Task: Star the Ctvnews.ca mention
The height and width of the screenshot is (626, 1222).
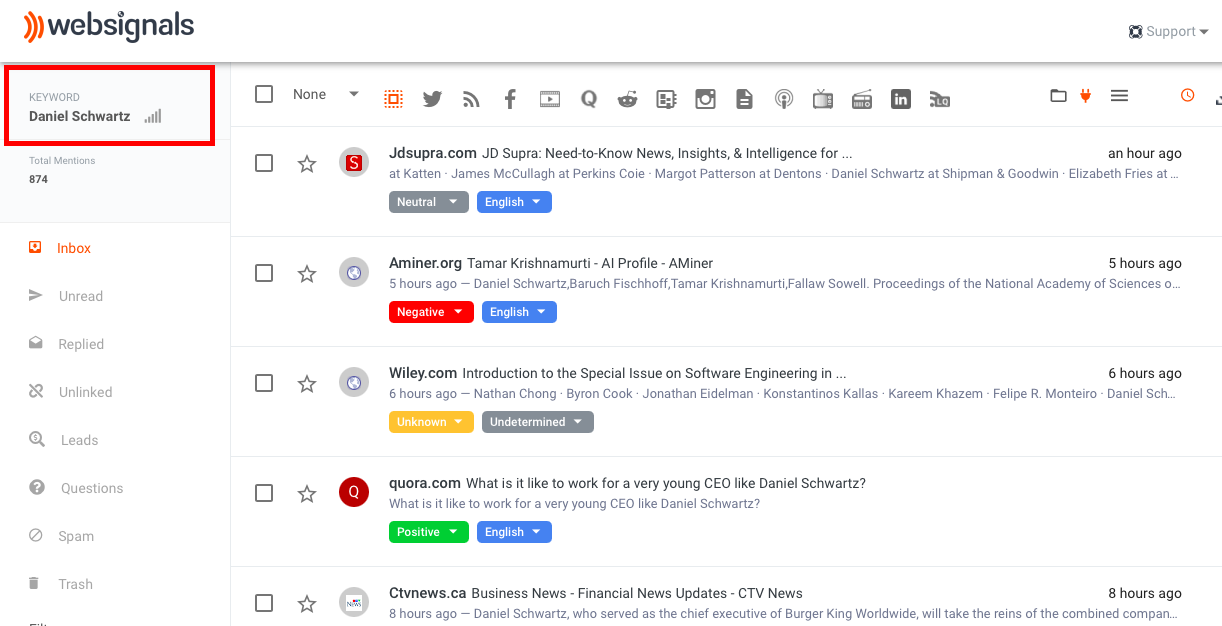Action: pyautogui.click(x=307, y=603)
